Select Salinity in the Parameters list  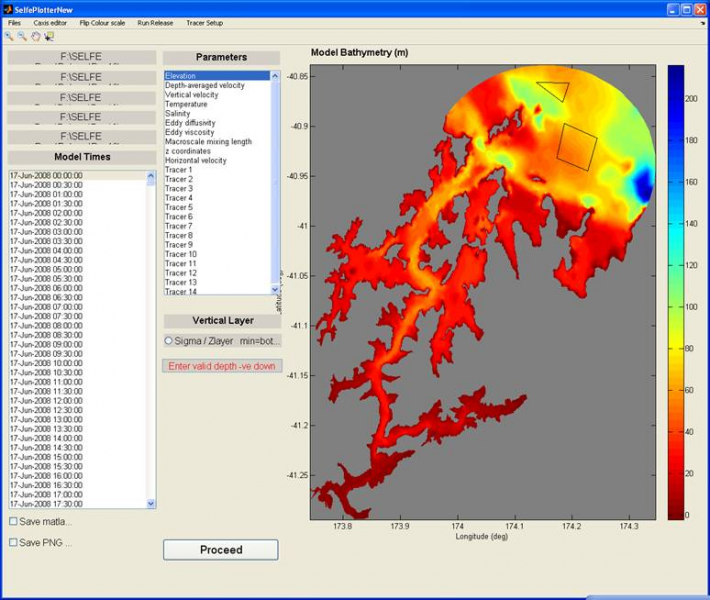(x=179, y=113)
